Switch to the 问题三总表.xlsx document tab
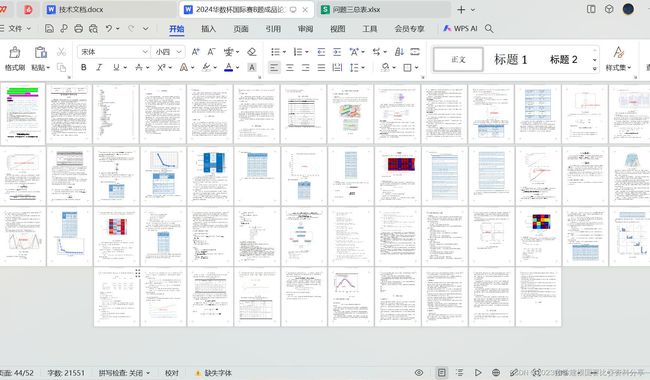 pyautogui.click(x=351, y=9)
